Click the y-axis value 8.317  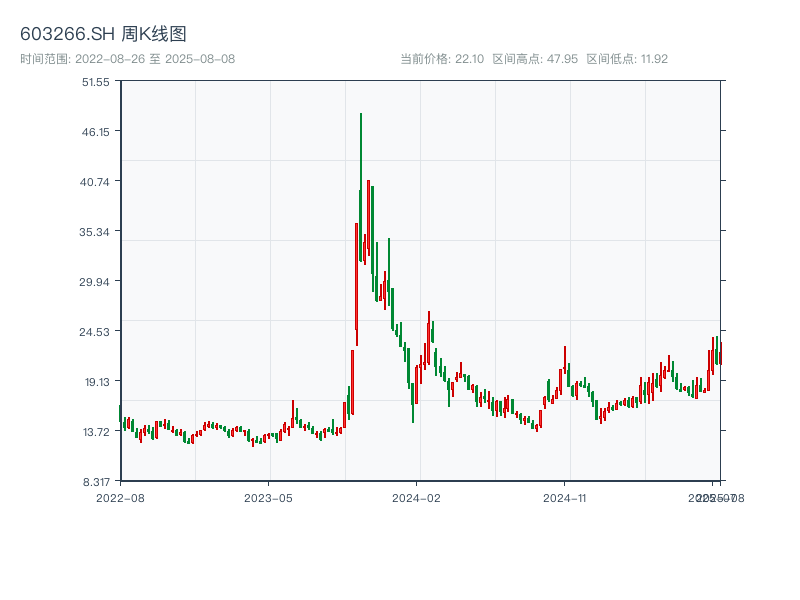pos(96,482)
